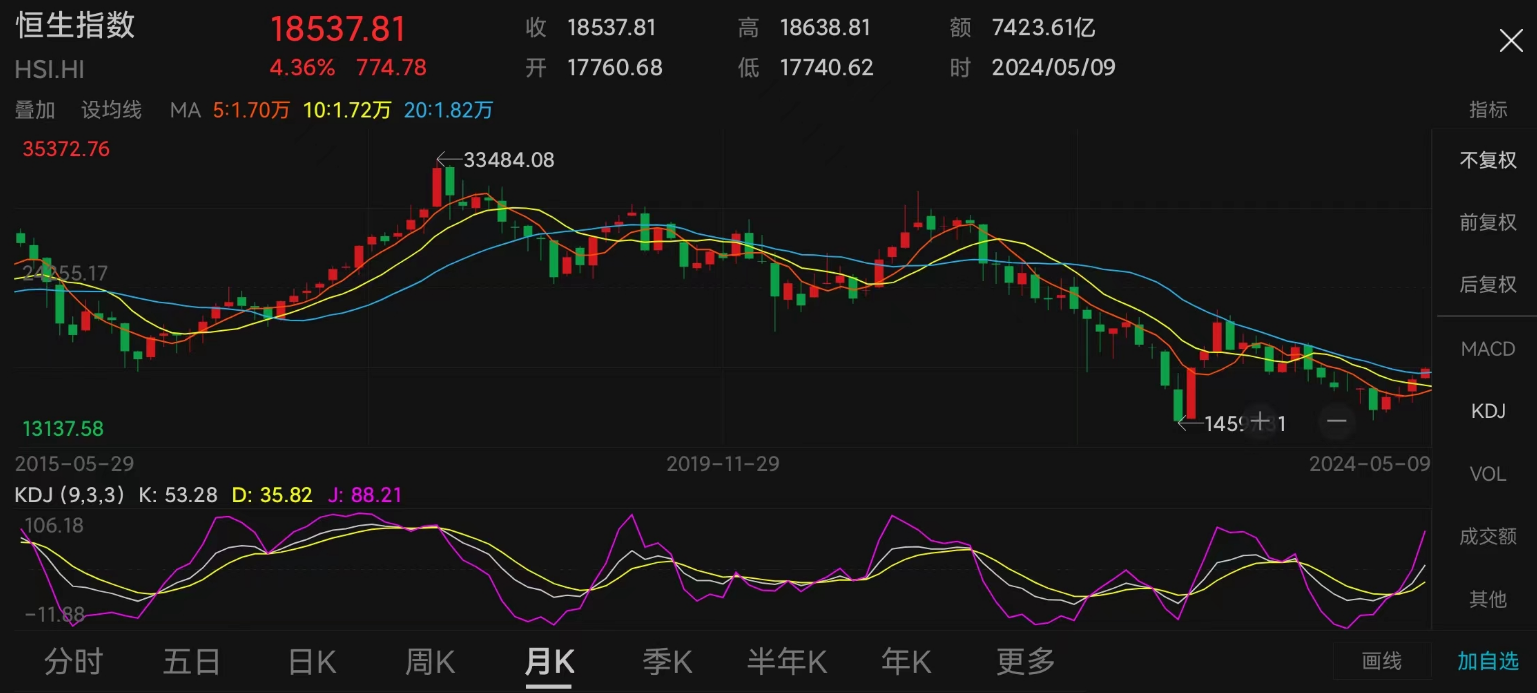Switch to 分时 intraday tab
The image size is (1537, 693).
coord(74,661)
